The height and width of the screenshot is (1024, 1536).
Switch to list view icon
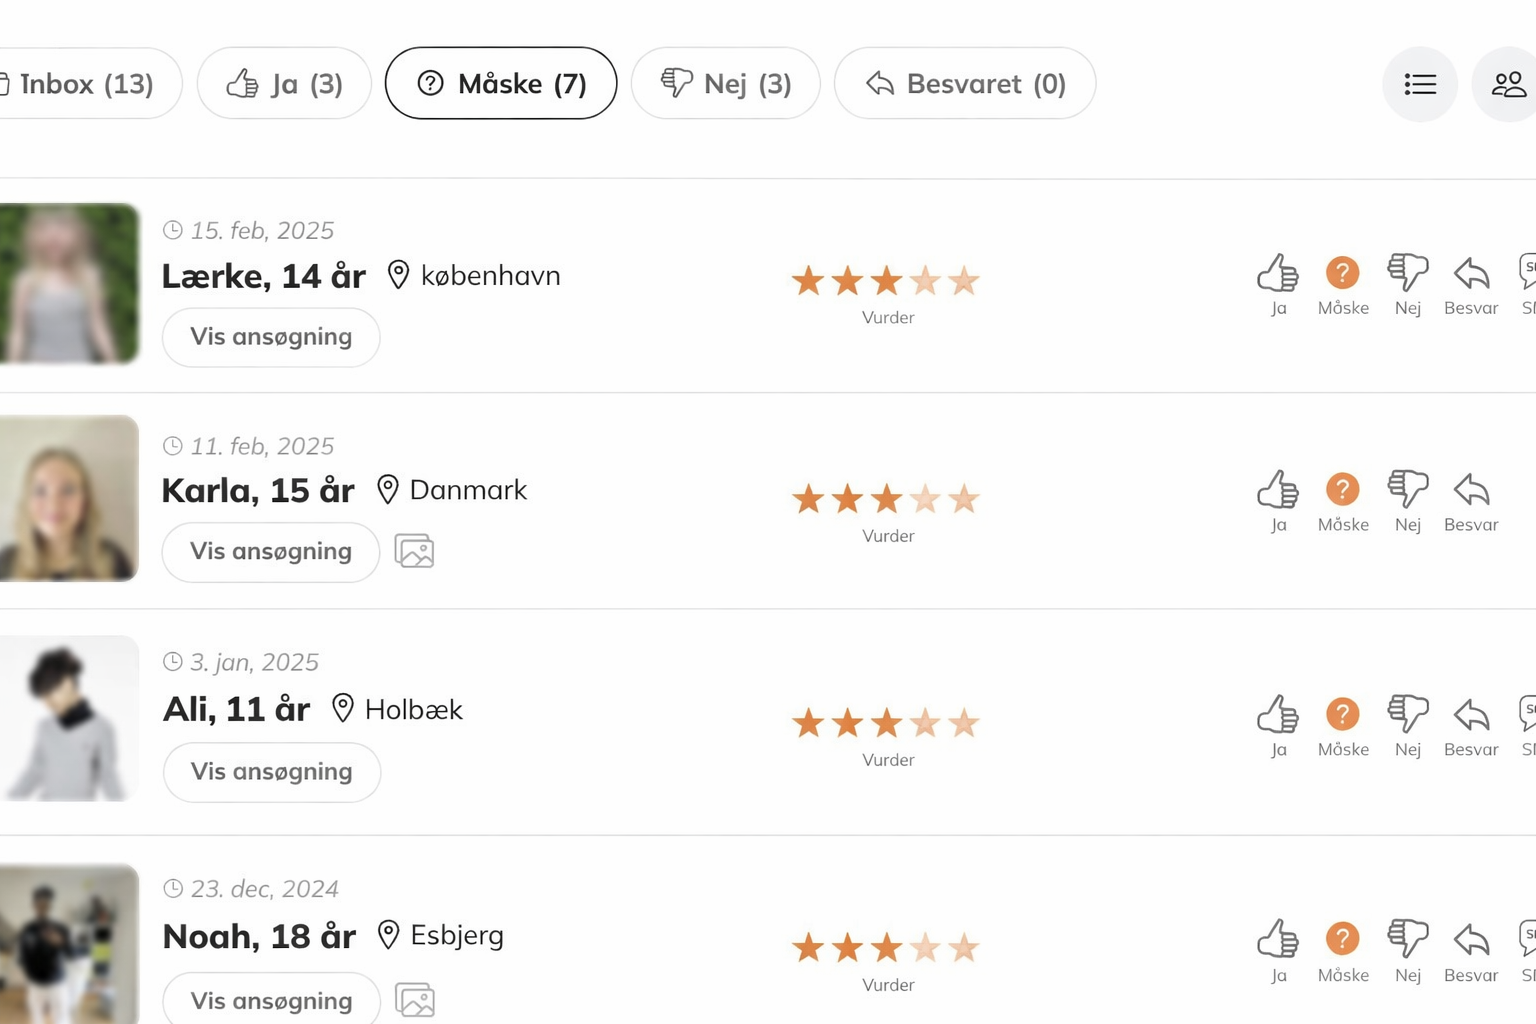(x=1420, y=85)
